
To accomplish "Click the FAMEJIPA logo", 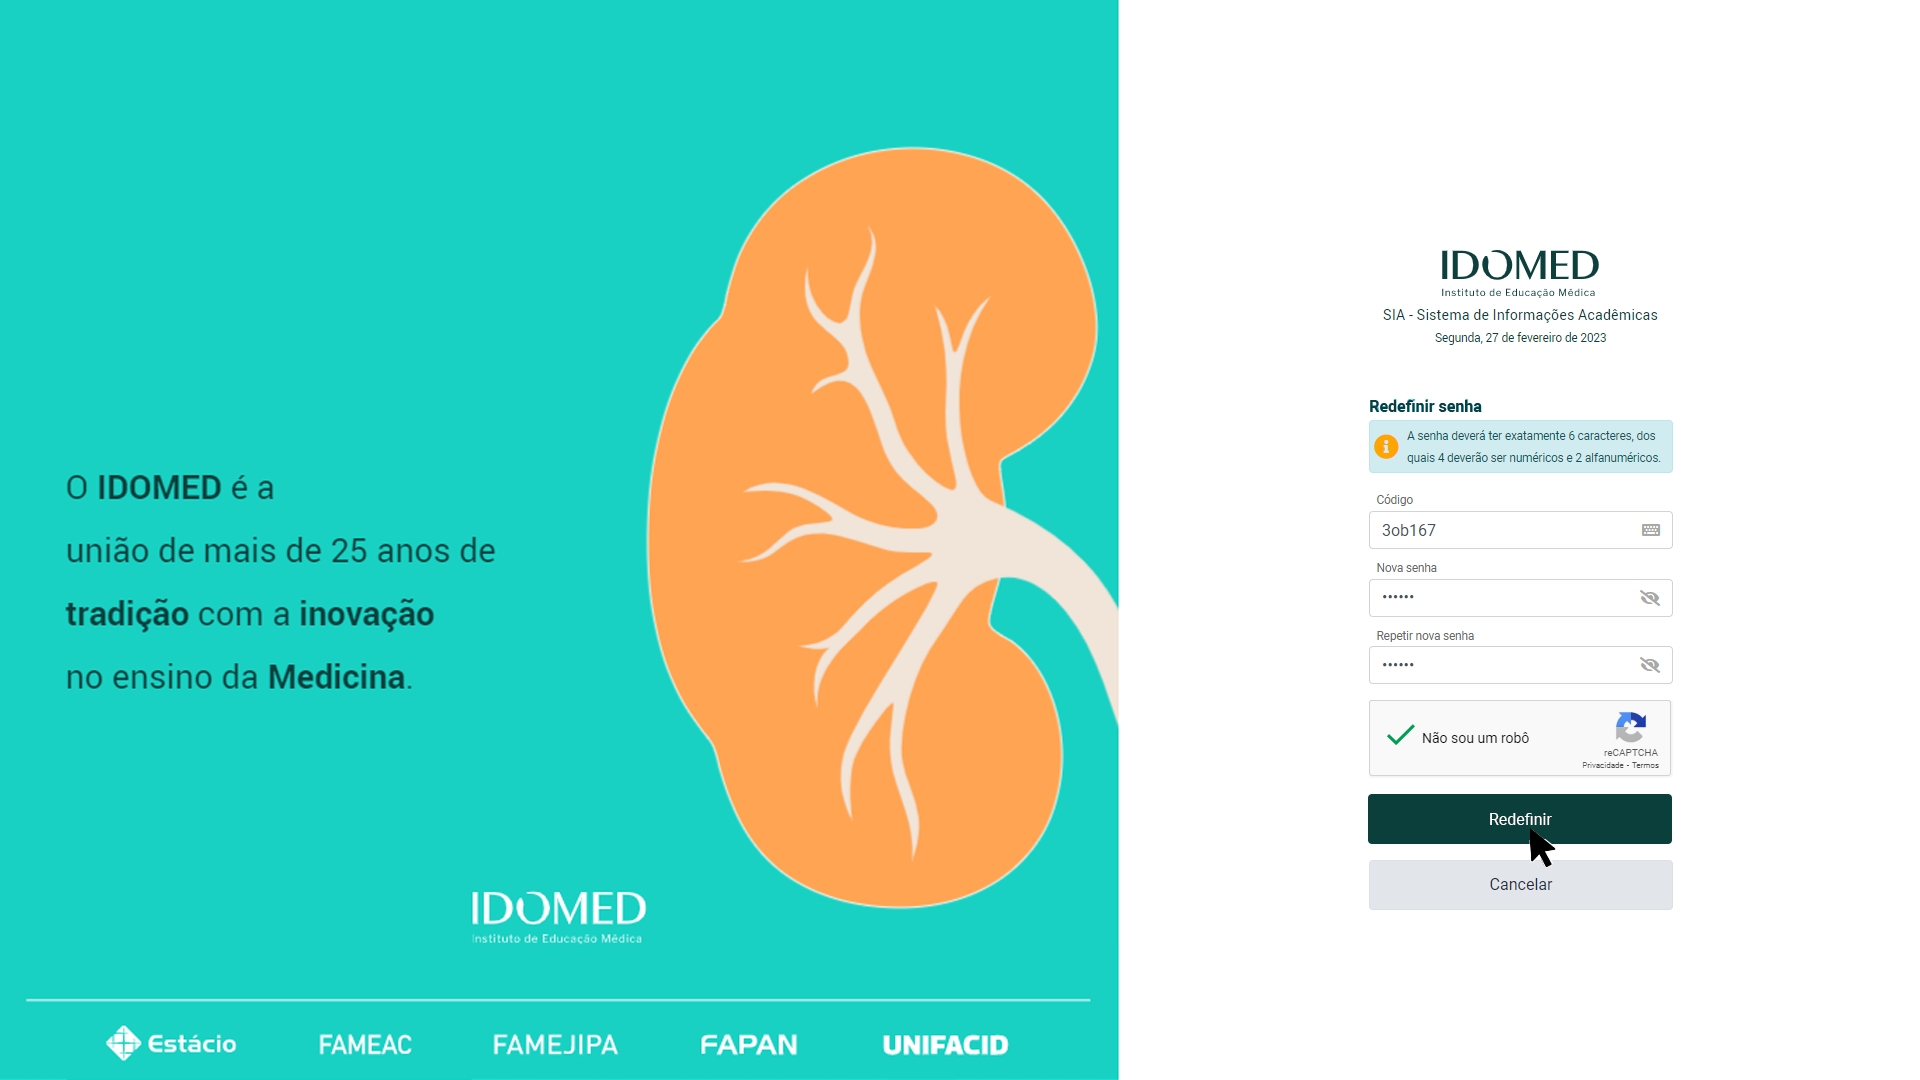I will pos(555,1045).
